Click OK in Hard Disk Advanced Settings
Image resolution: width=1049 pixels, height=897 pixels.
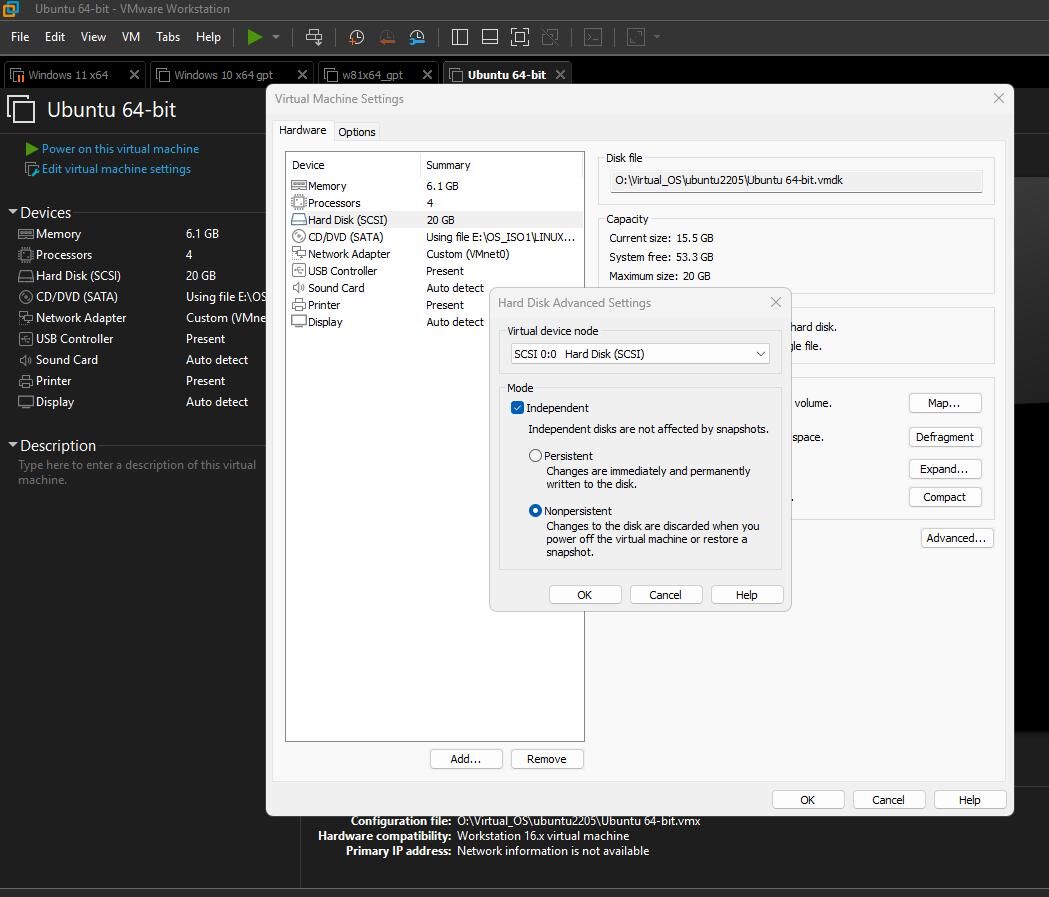(585, 595)
